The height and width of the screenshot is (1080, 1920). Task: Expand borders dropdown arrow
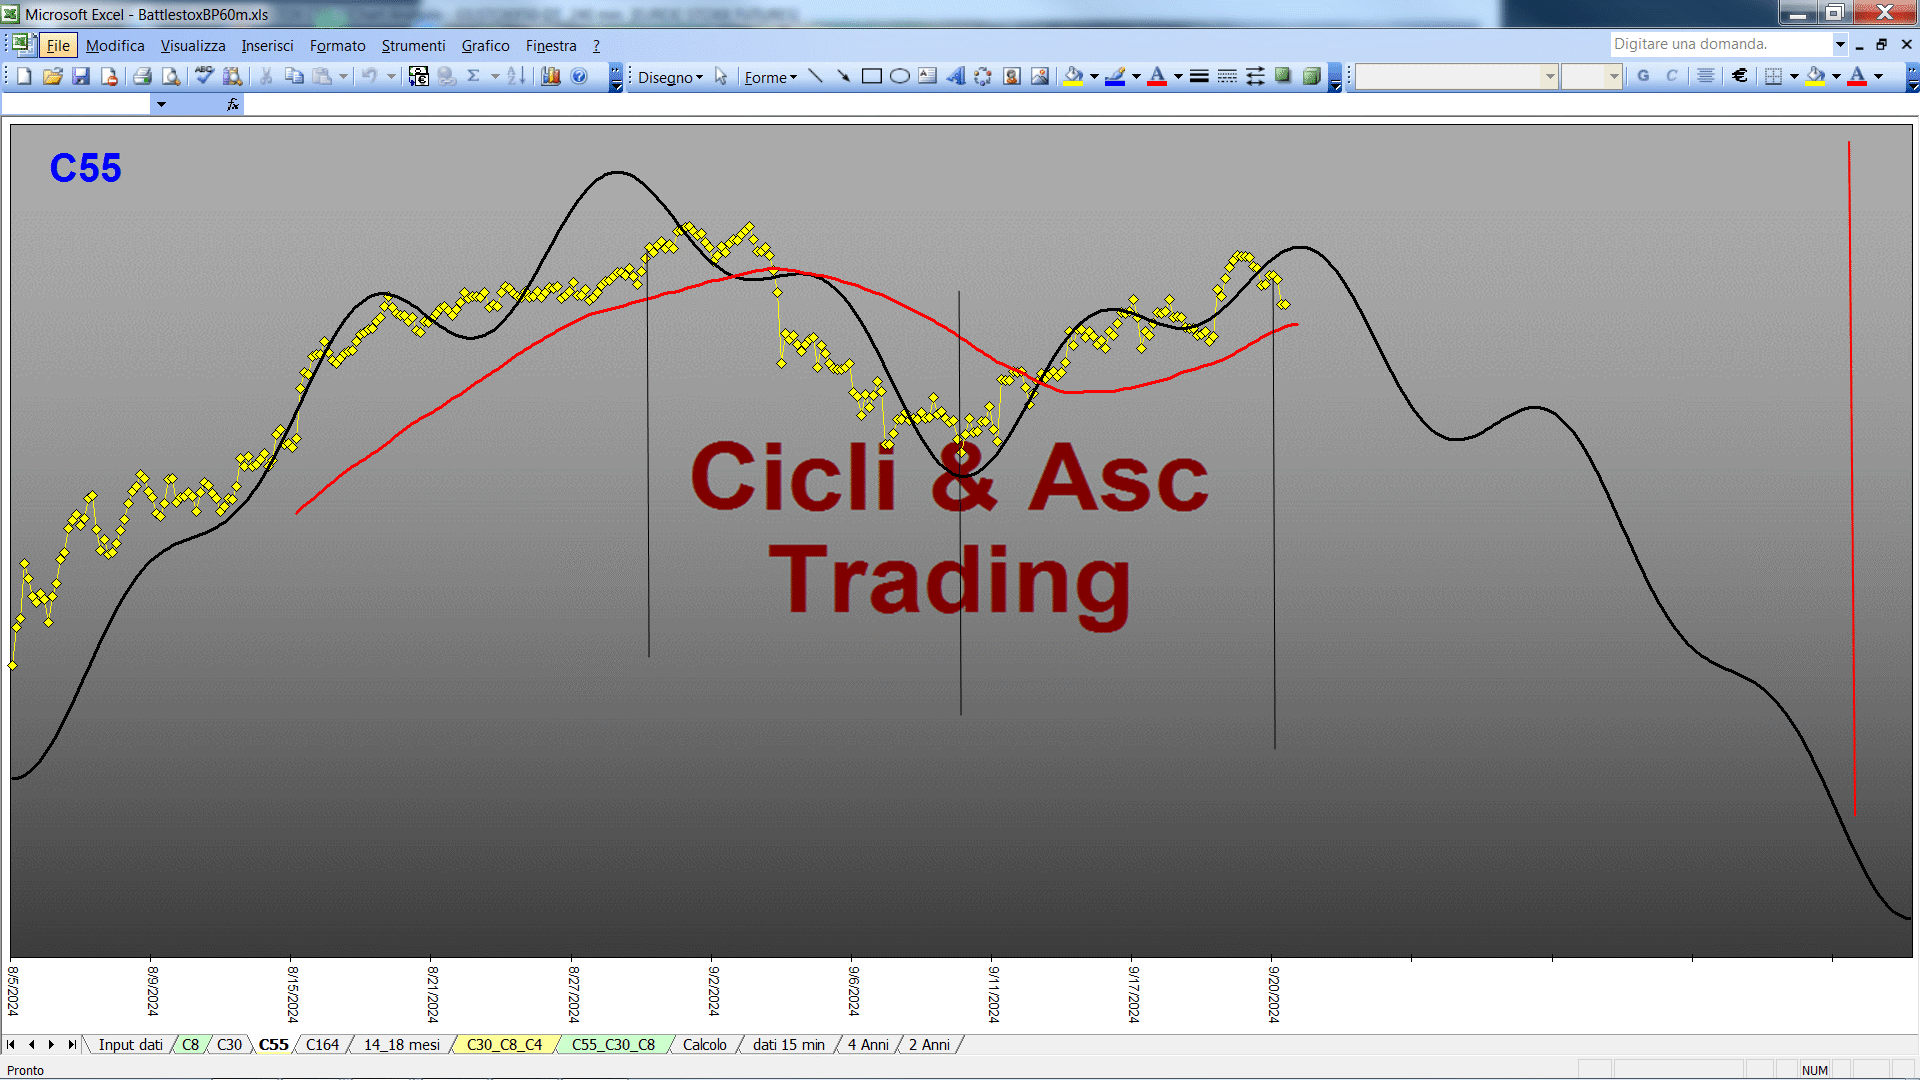pyautogui.click(x=1794, y=76)
